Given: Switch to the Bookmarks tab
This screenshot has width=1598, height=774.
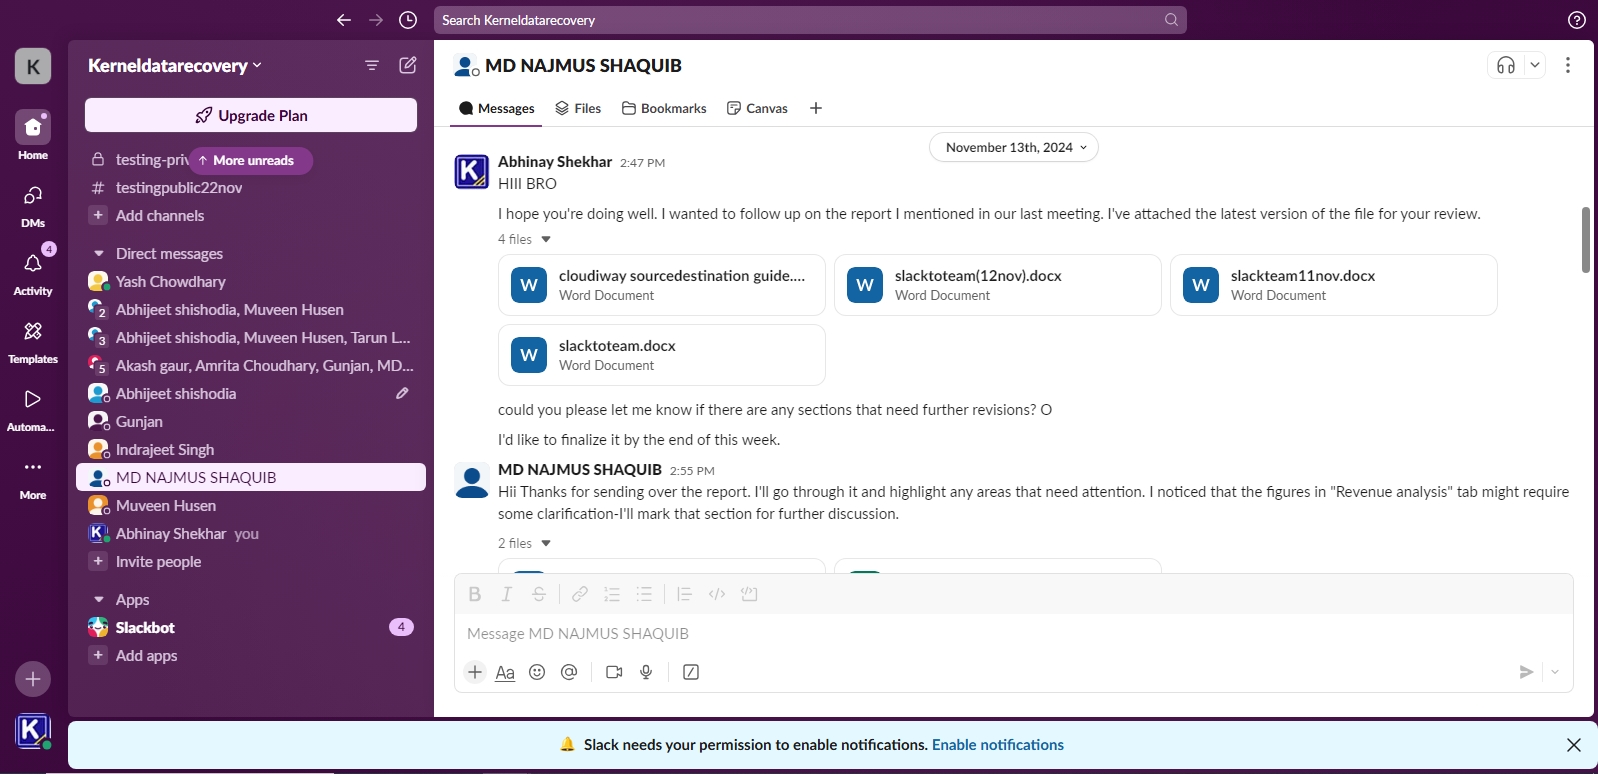Looking at the screenshot, I should point(664,108).
